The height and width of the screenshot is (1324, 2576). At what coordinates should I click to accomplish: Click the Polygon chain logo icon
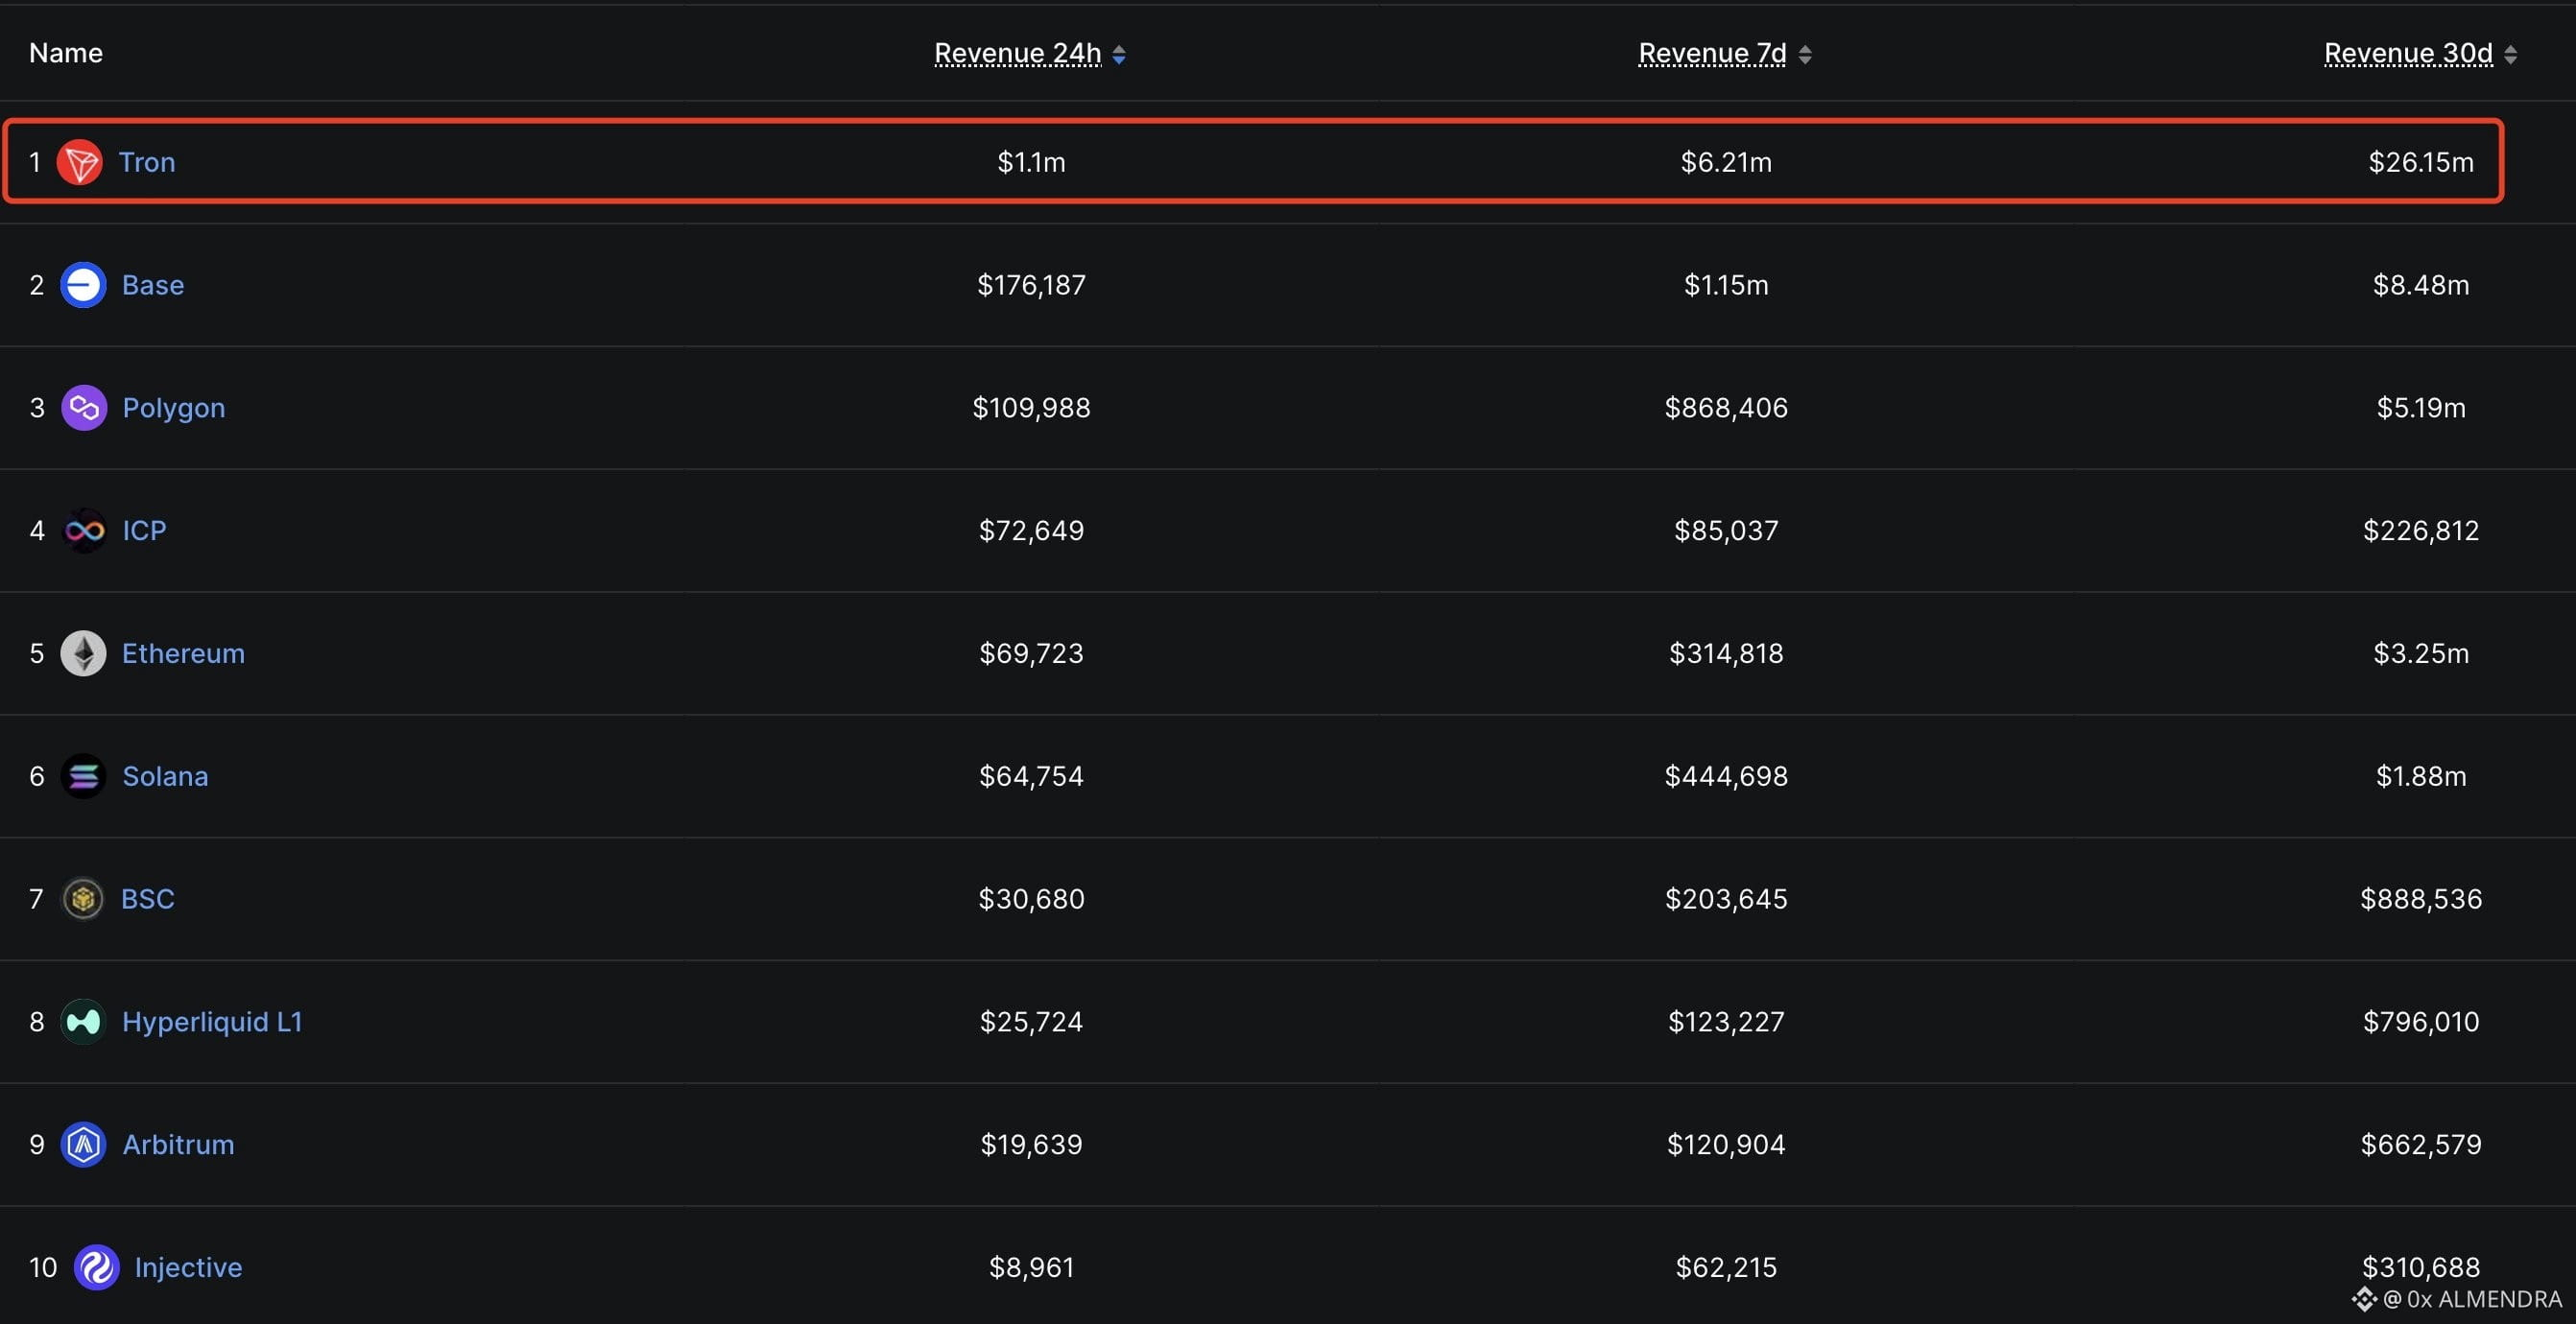pos(84,408)
